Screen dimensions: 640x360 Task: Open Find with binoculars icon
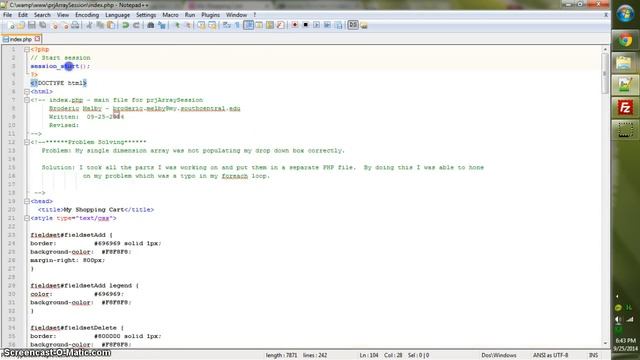pos(151,25)
